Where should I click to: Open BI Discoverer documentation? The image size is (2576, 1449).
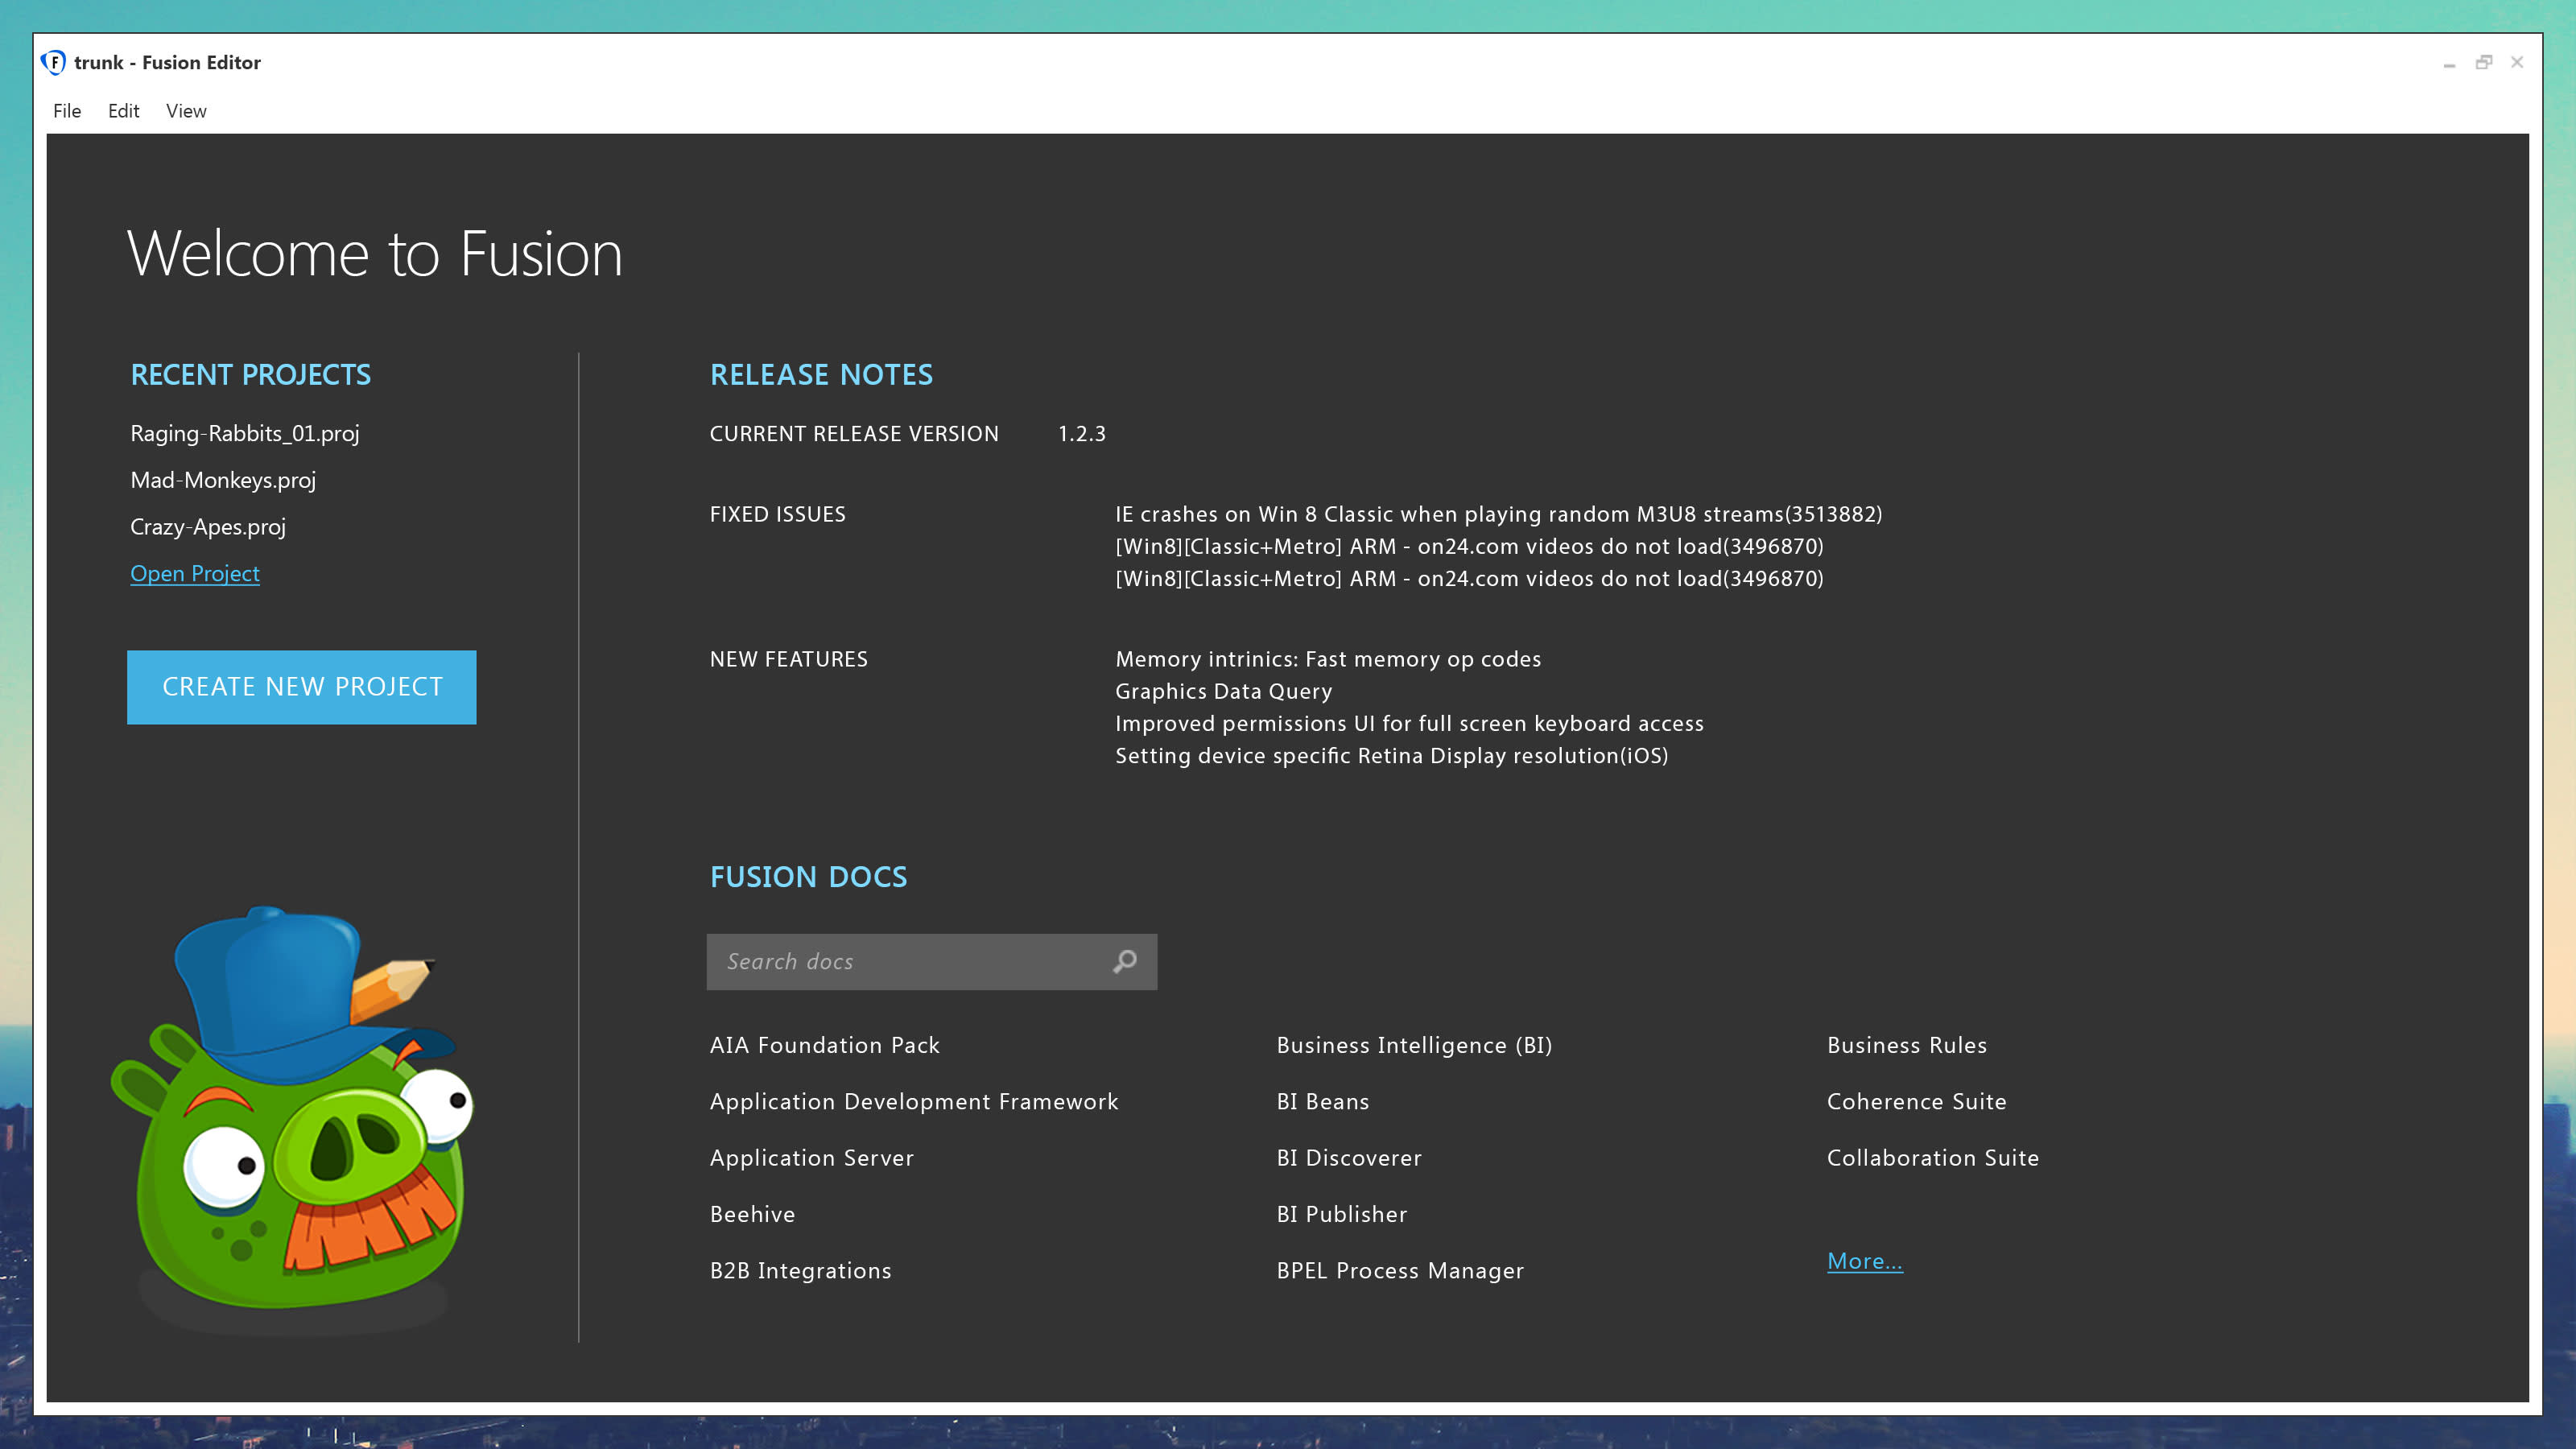(x=1349, y=1158)
